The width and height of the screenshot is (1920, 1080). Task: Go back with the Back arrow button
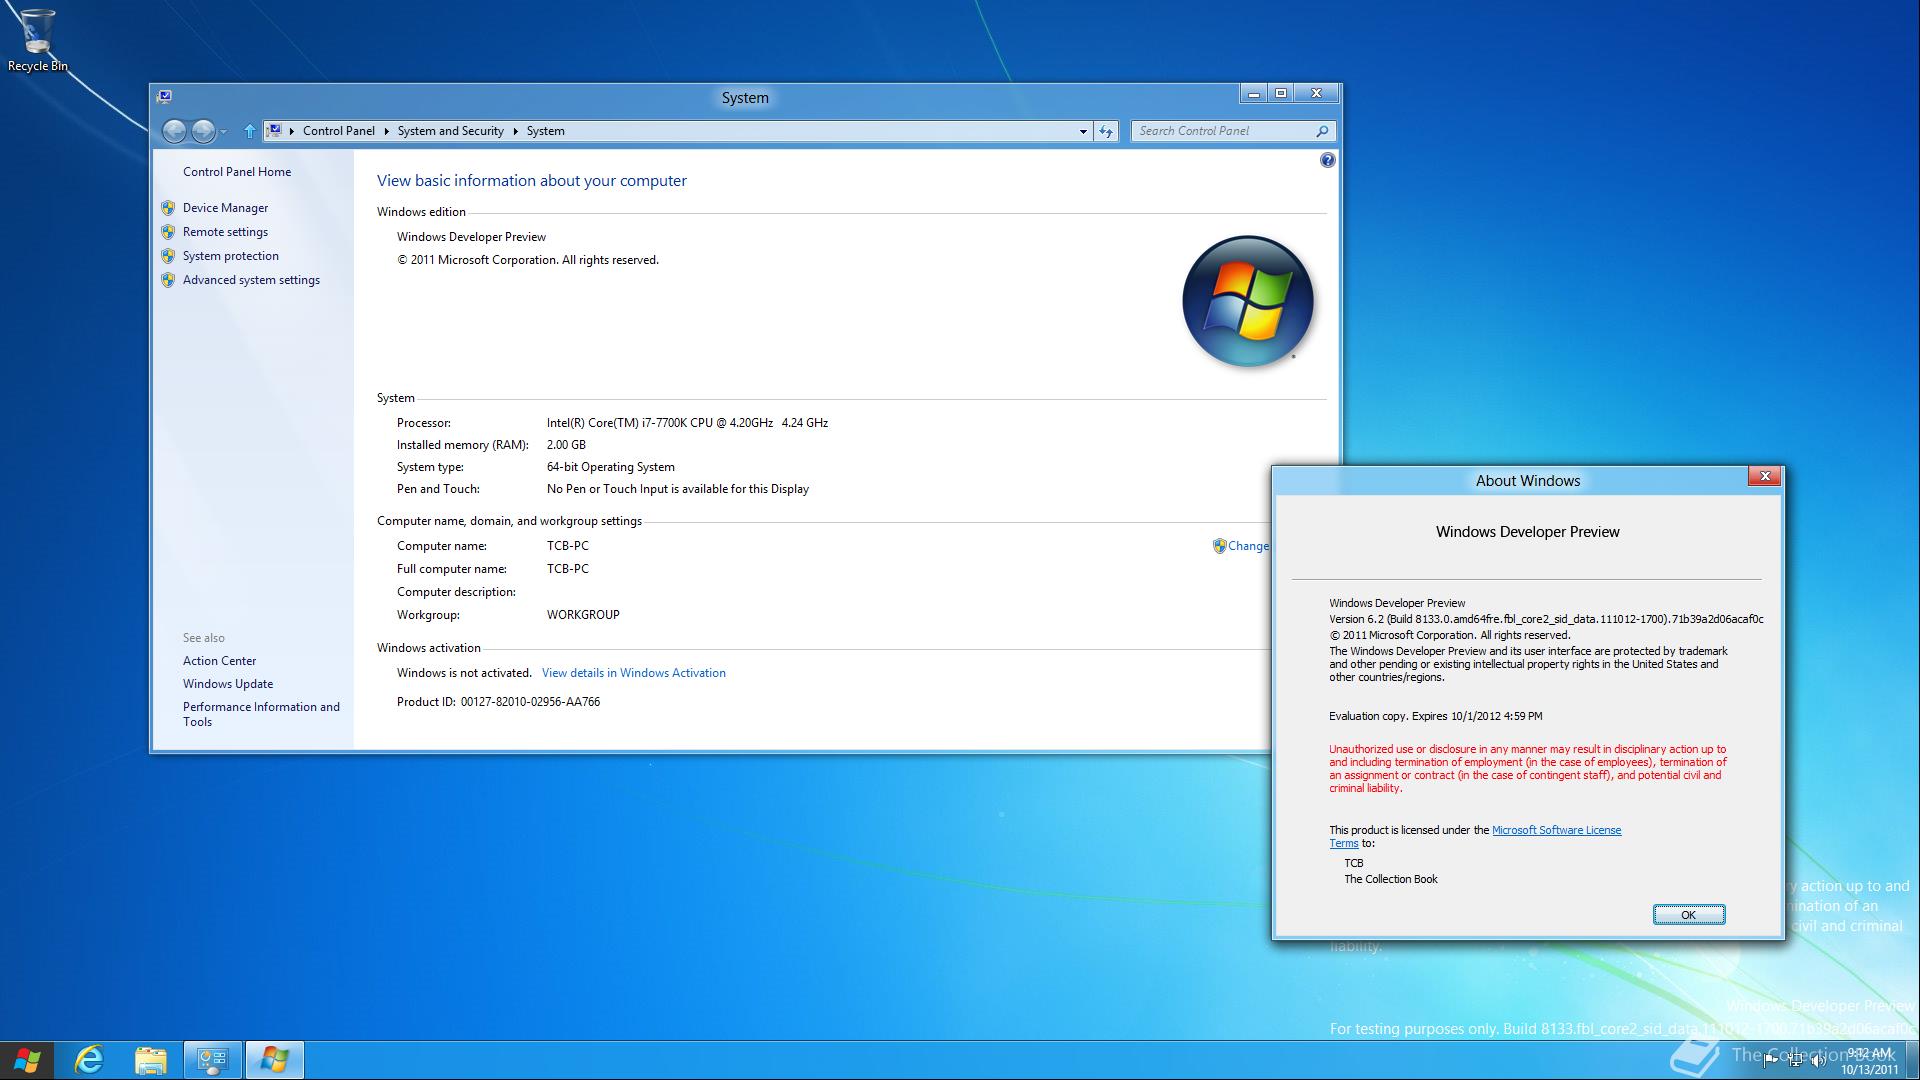coord(174,131)
